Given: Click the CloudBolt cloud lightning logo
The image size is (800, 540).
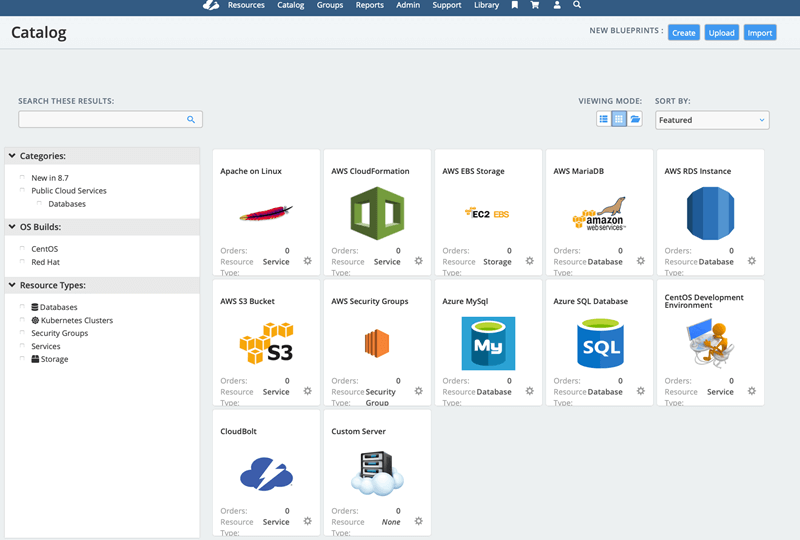Looking at the screenshot, I should tap(266, 474).
